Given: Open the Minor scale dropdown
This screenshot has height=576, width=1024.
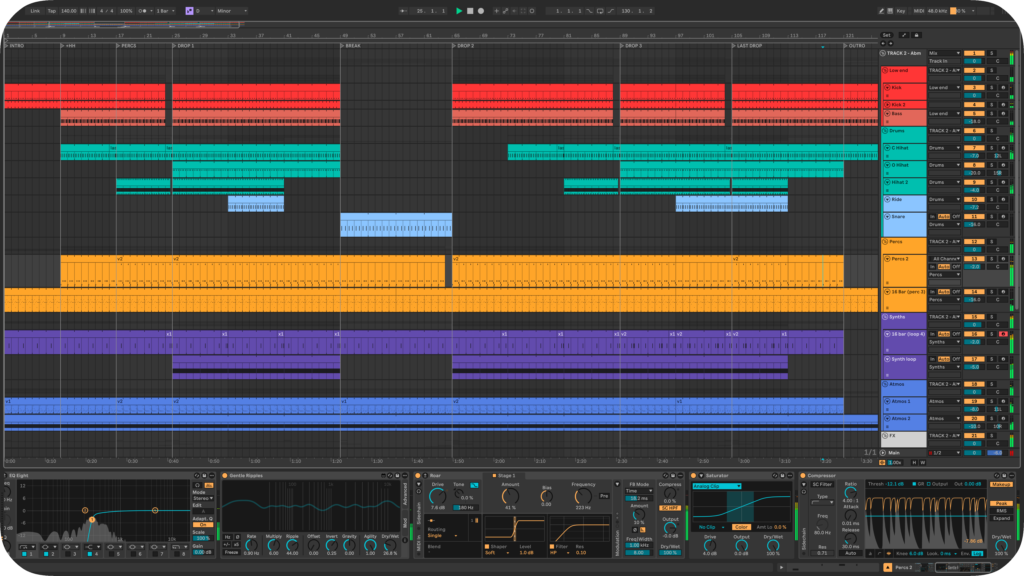Looking at the screenshot, I should coord(231,10).
